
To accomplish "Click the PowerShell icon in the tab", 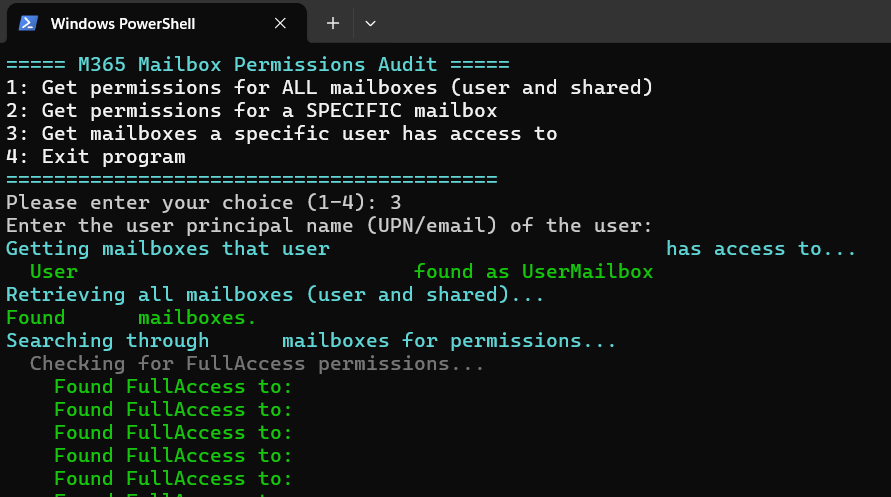I will tap(28, 23).
